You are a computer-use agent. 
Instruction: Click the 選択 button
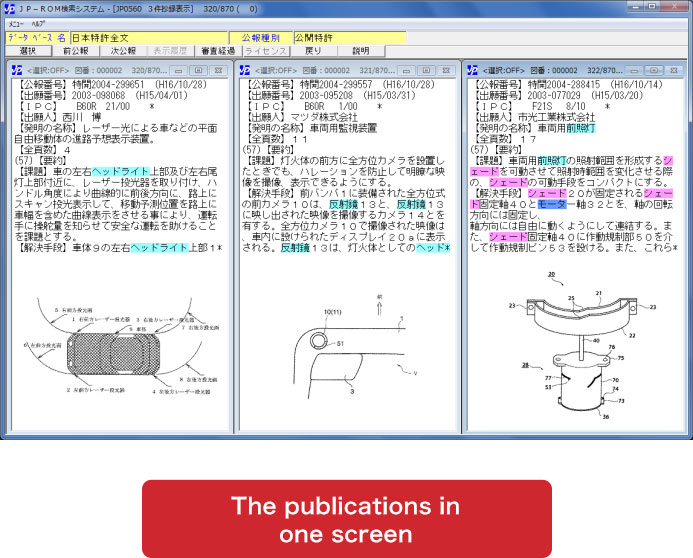27,50
